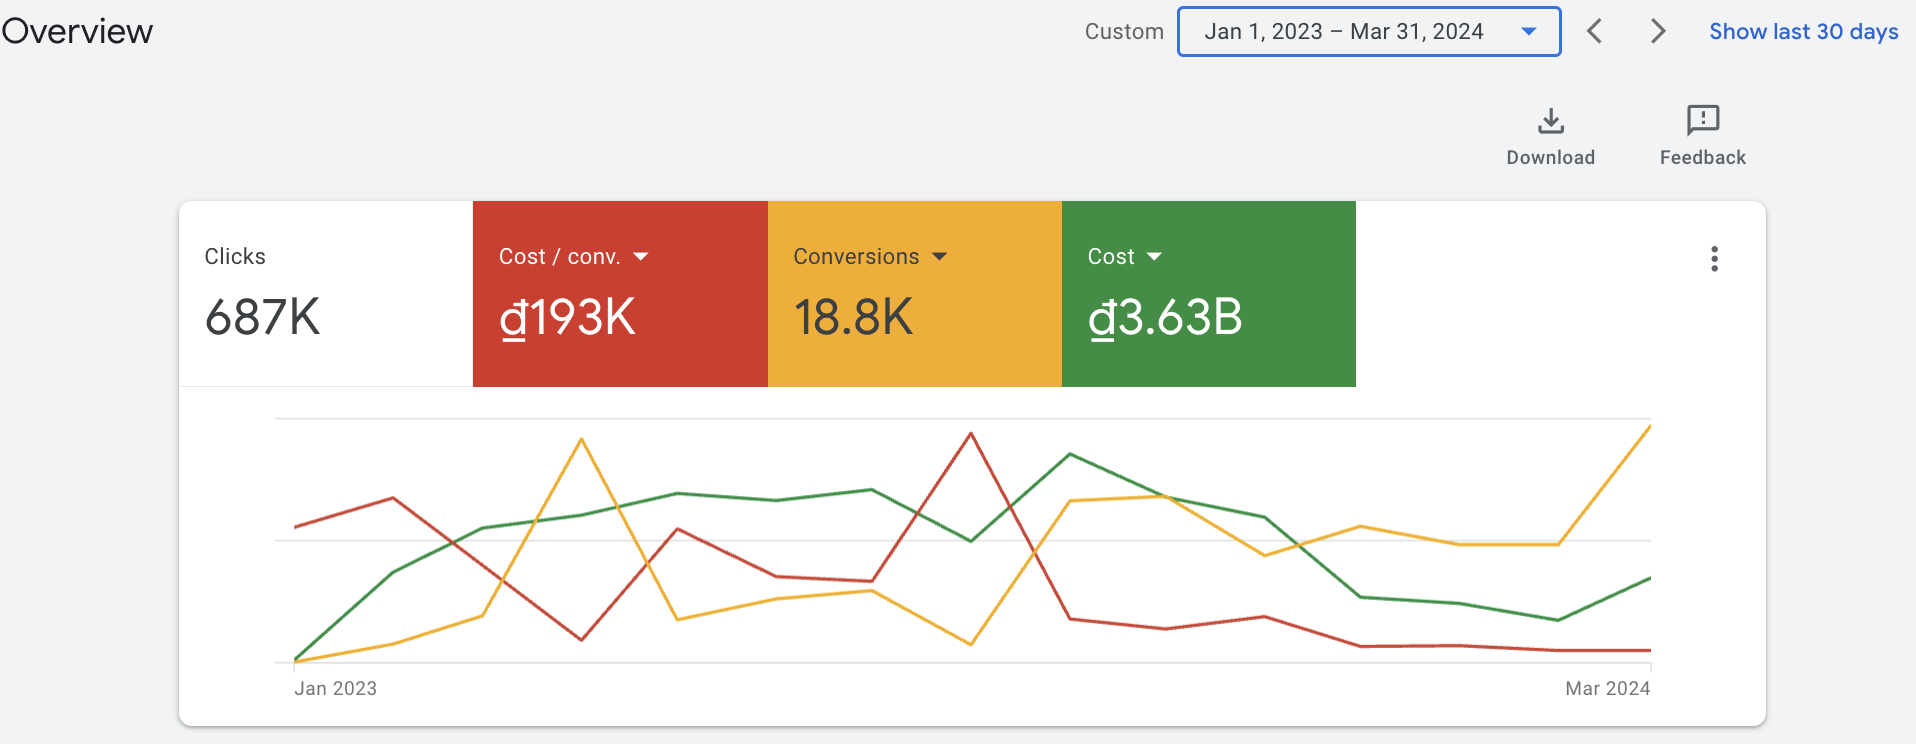Click the Jan 2023 axis label
This screenshot has width=1916, height=744.
click(x=335, y=688)
